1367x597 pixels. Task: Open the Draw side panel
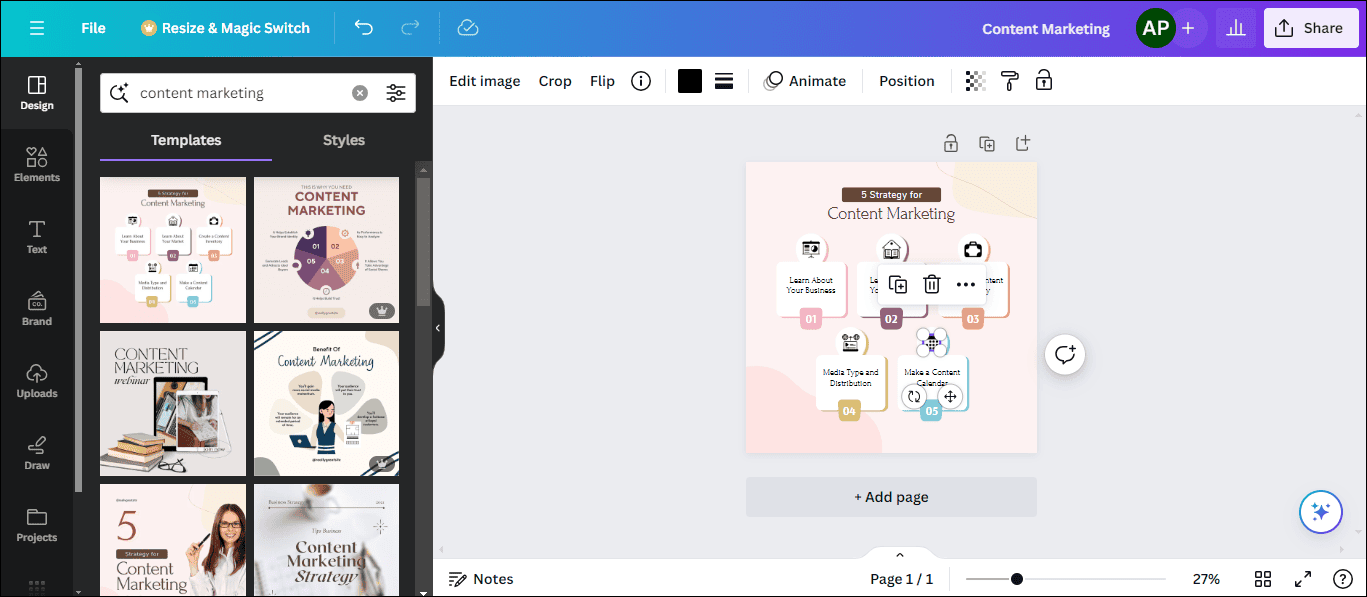click(x=37, y=453)
